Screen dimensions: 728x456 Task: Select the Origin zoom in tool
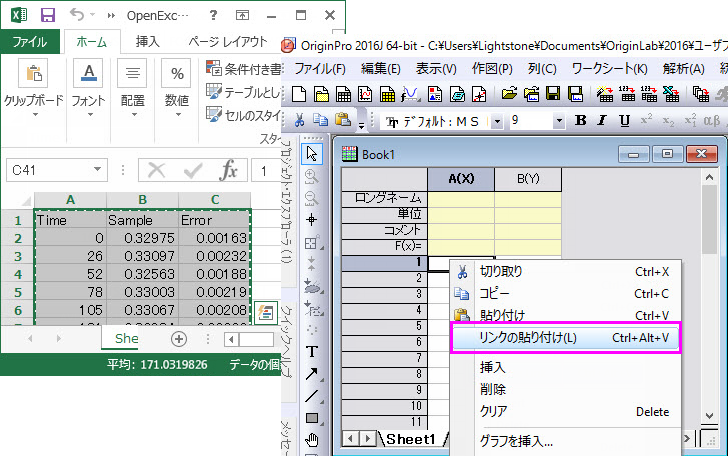pyautogui.click(x=312, y=176)
